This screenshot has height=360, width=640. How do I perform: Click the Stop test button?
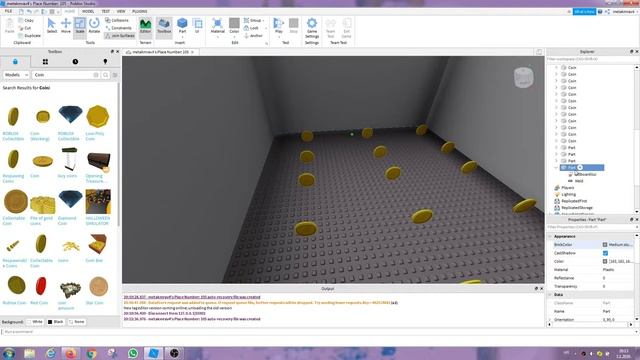point(293,25)
